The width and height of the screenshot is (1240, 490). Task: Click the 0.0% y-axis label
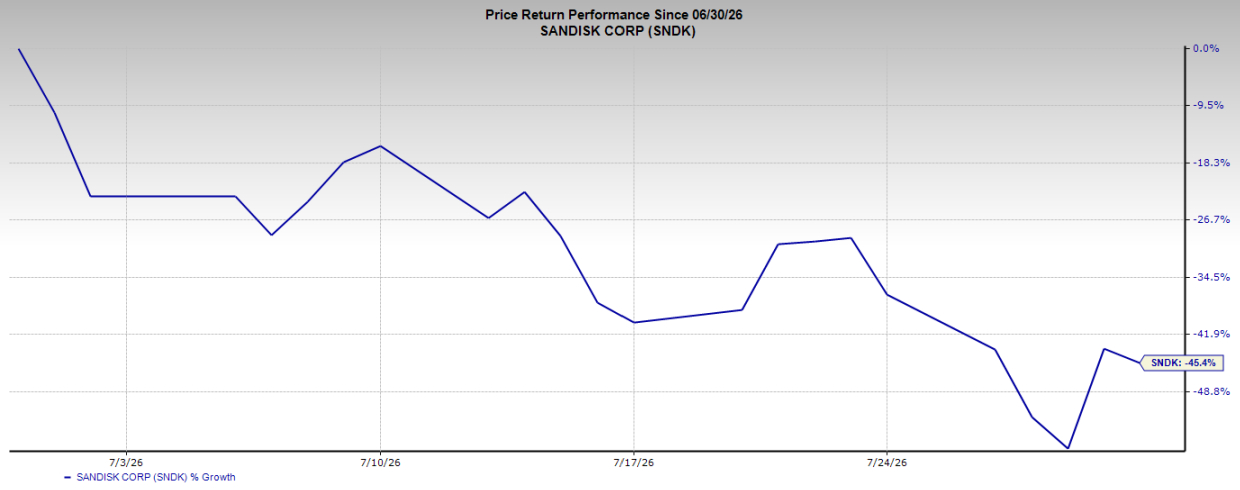1206,48
